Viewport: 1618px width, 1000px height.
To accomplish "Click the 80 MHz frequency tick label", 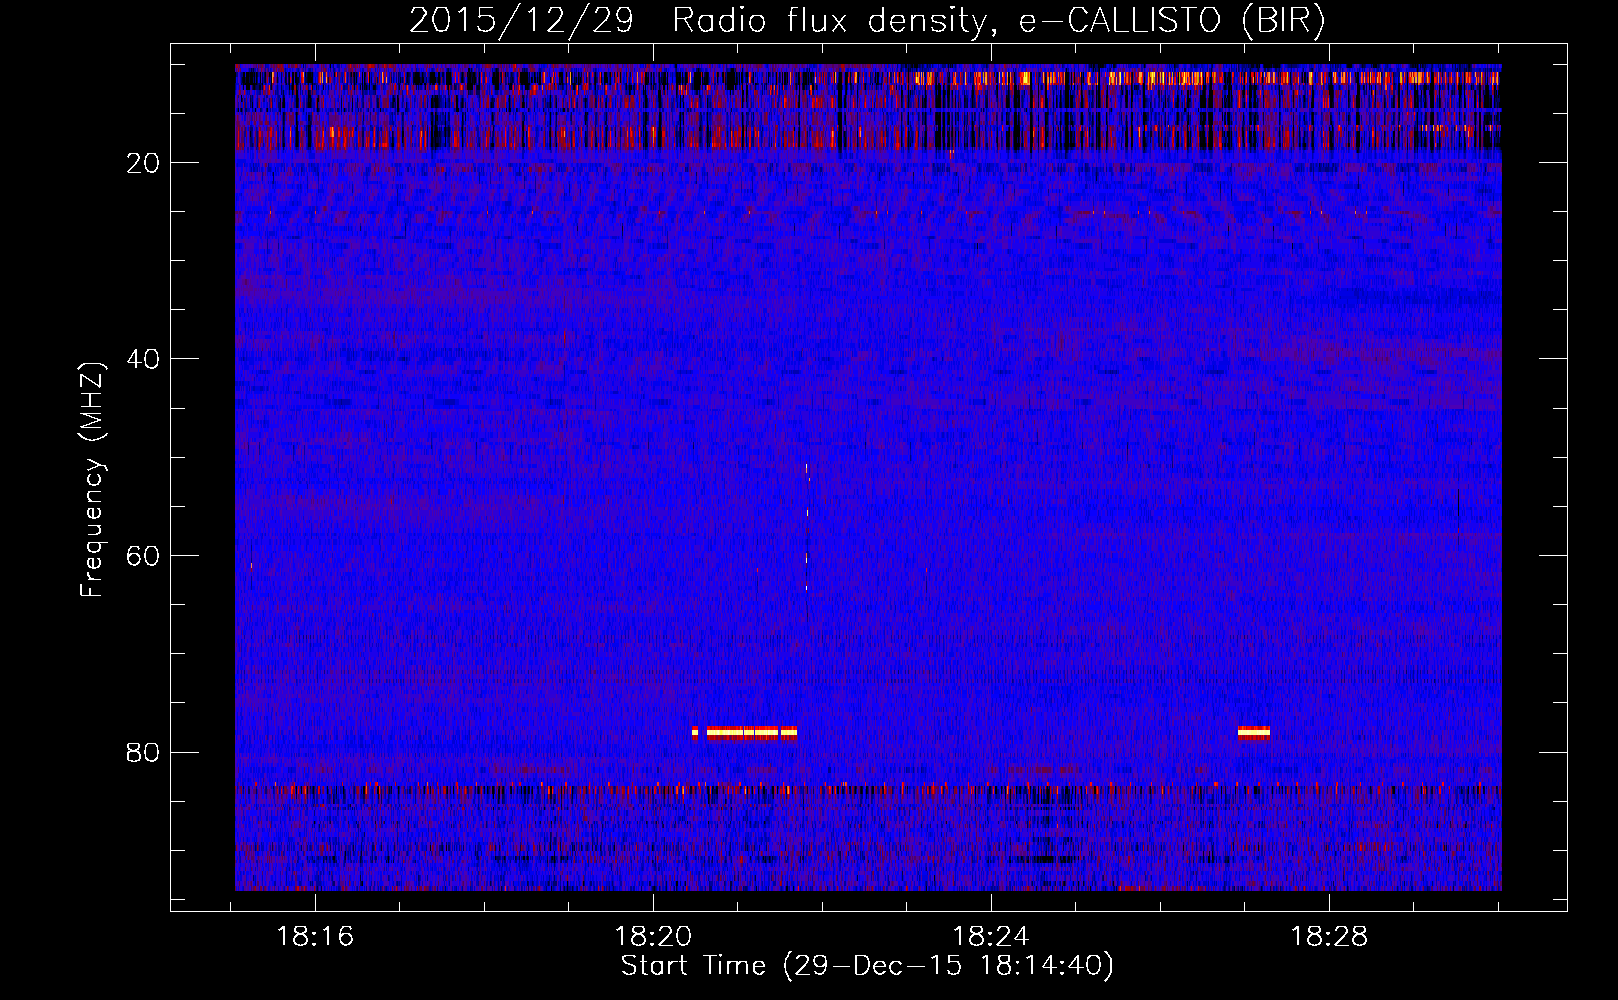I will [144, 752].
